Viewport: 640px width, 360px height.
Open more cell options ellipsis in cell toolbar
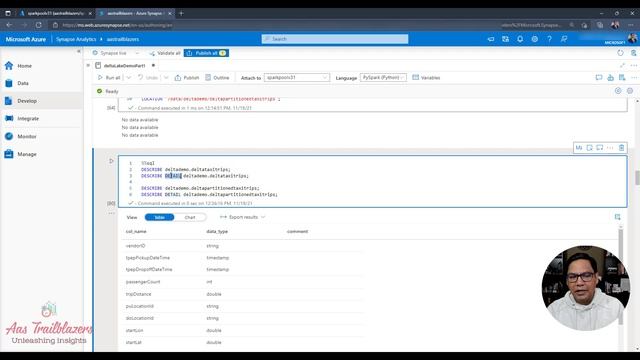point(610,148)
